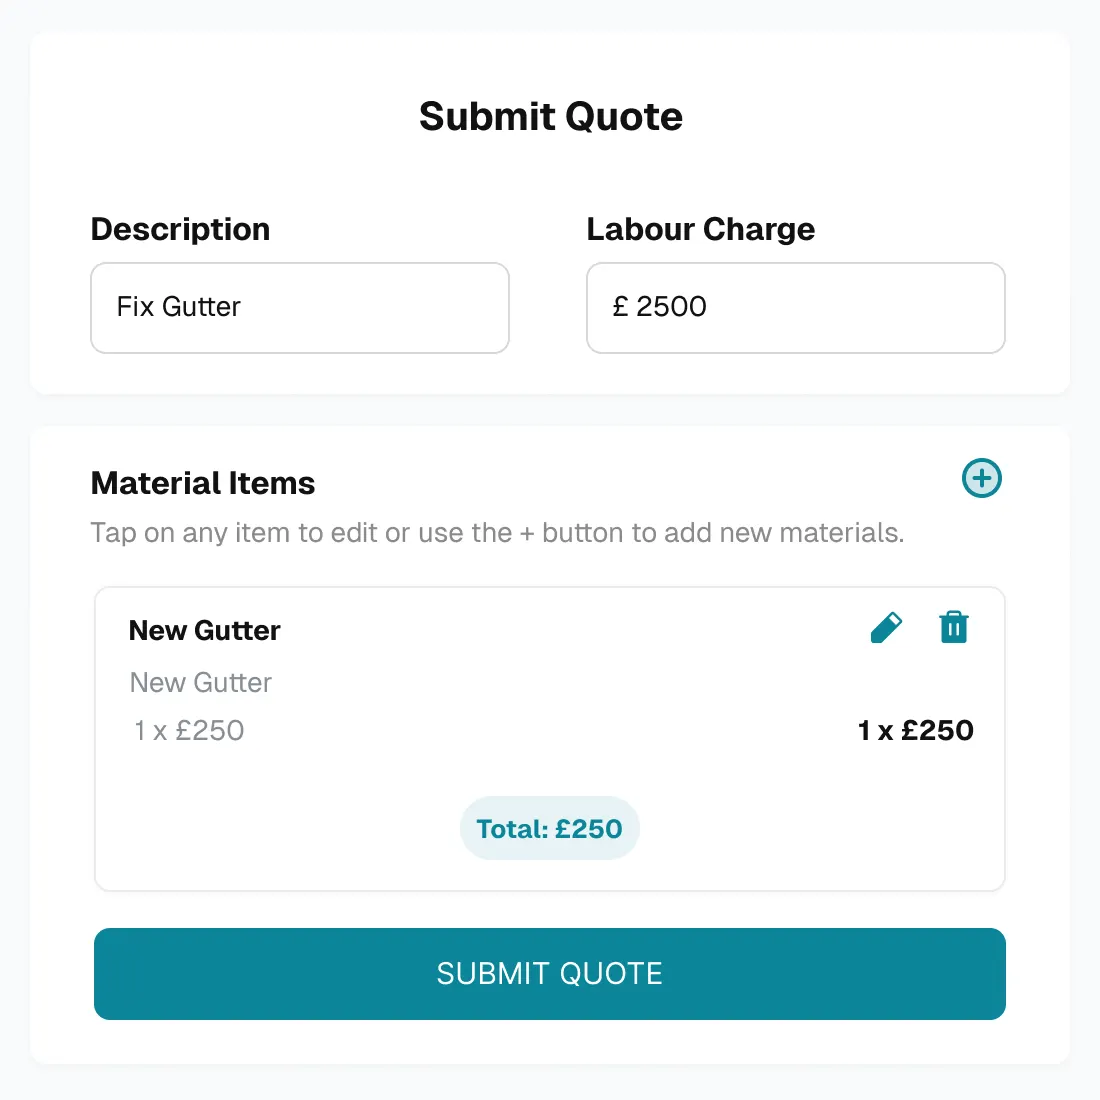
Task: Click the plus icon beside Material Items
Action: [981, 478]
